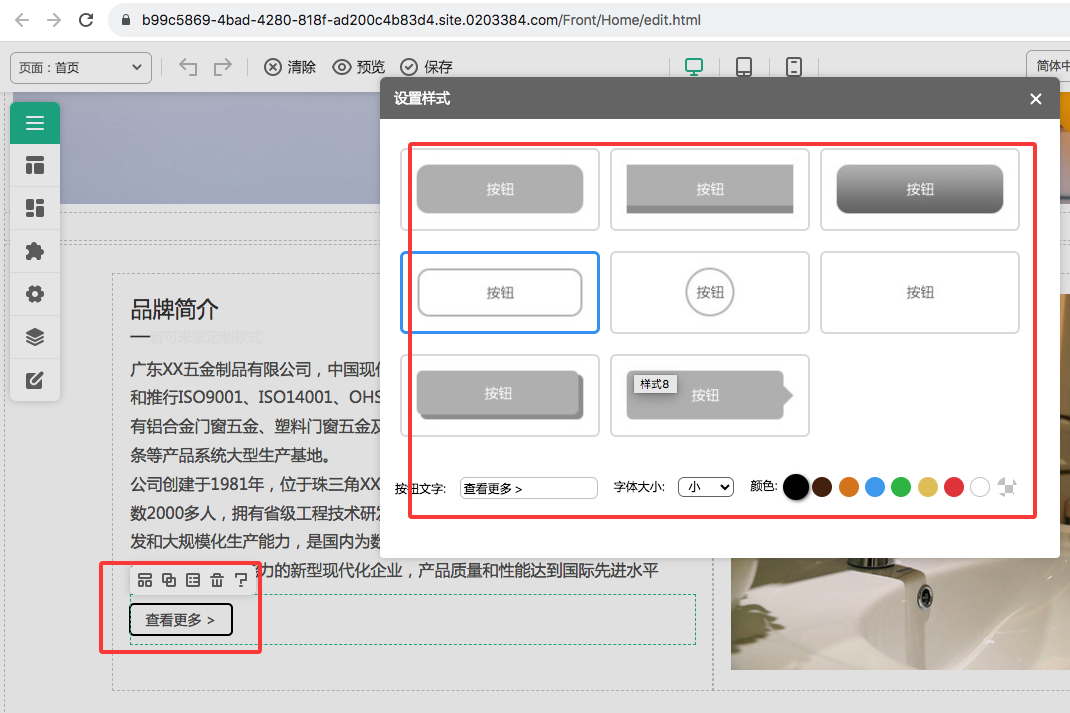1070x713 pixels.
Task: Open the 页面:首页 page dropdown
Action: [x=80, y=67]
